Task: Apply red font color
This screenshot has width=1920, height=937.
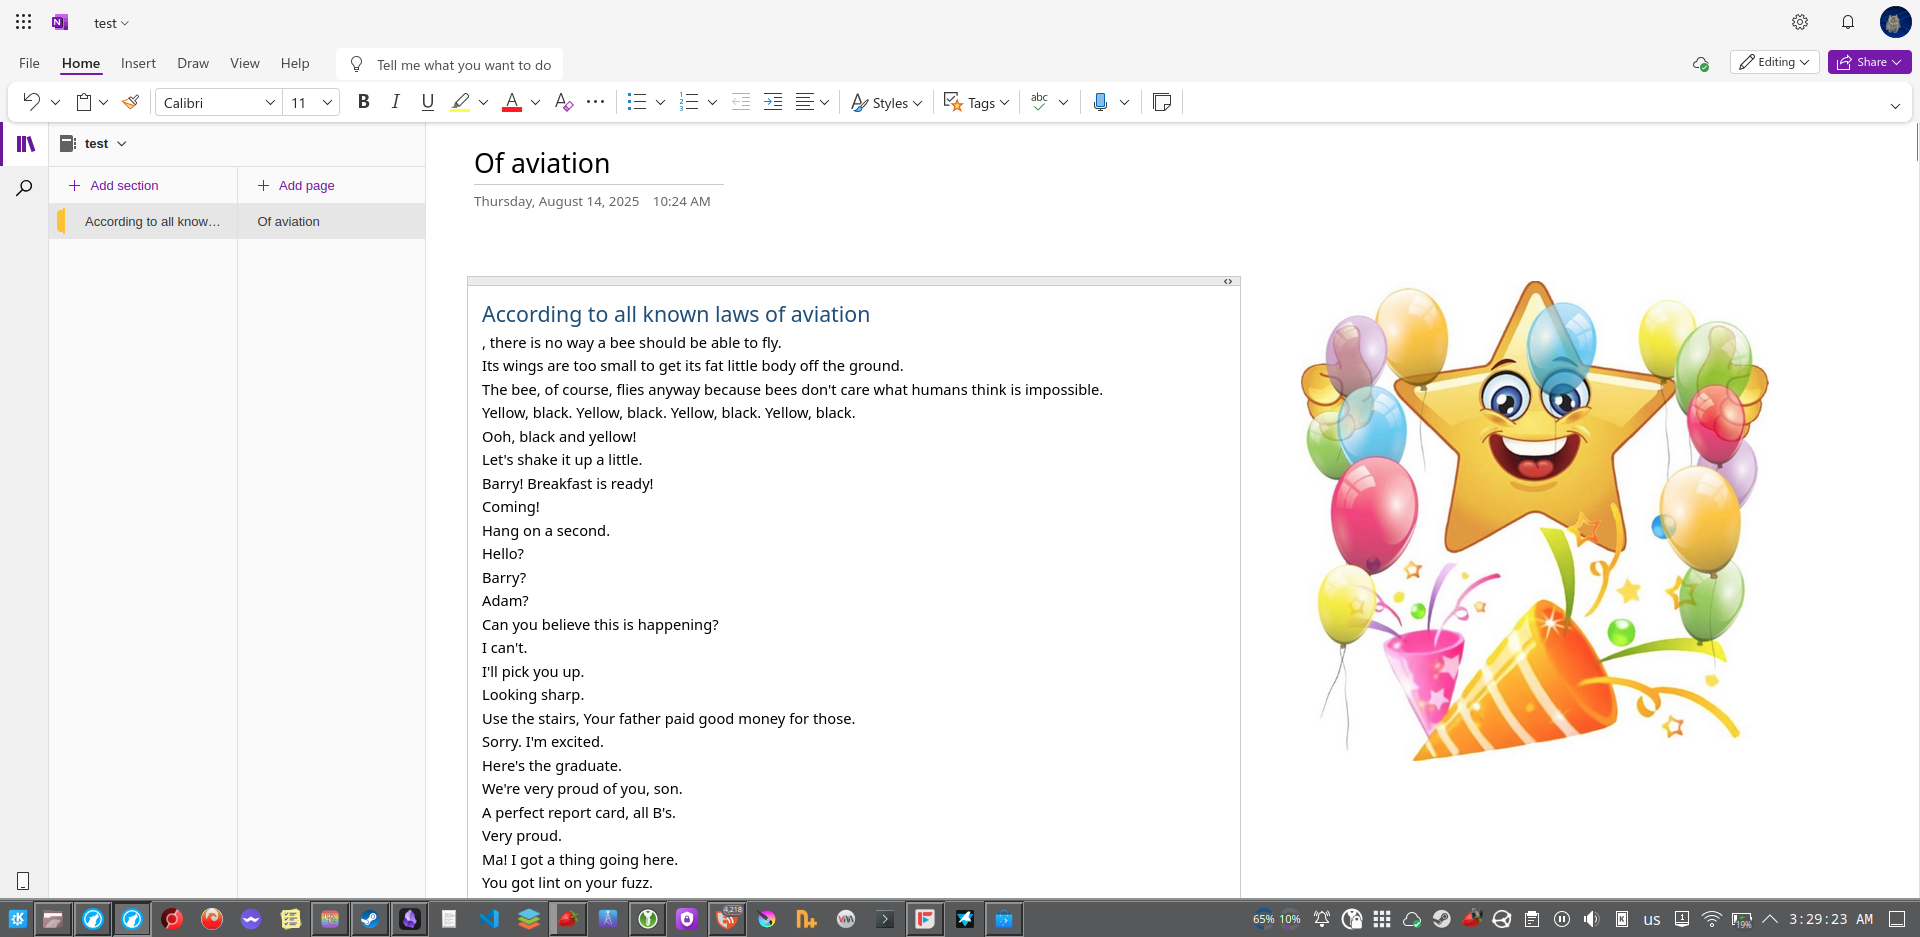Action: coord(512,102)
